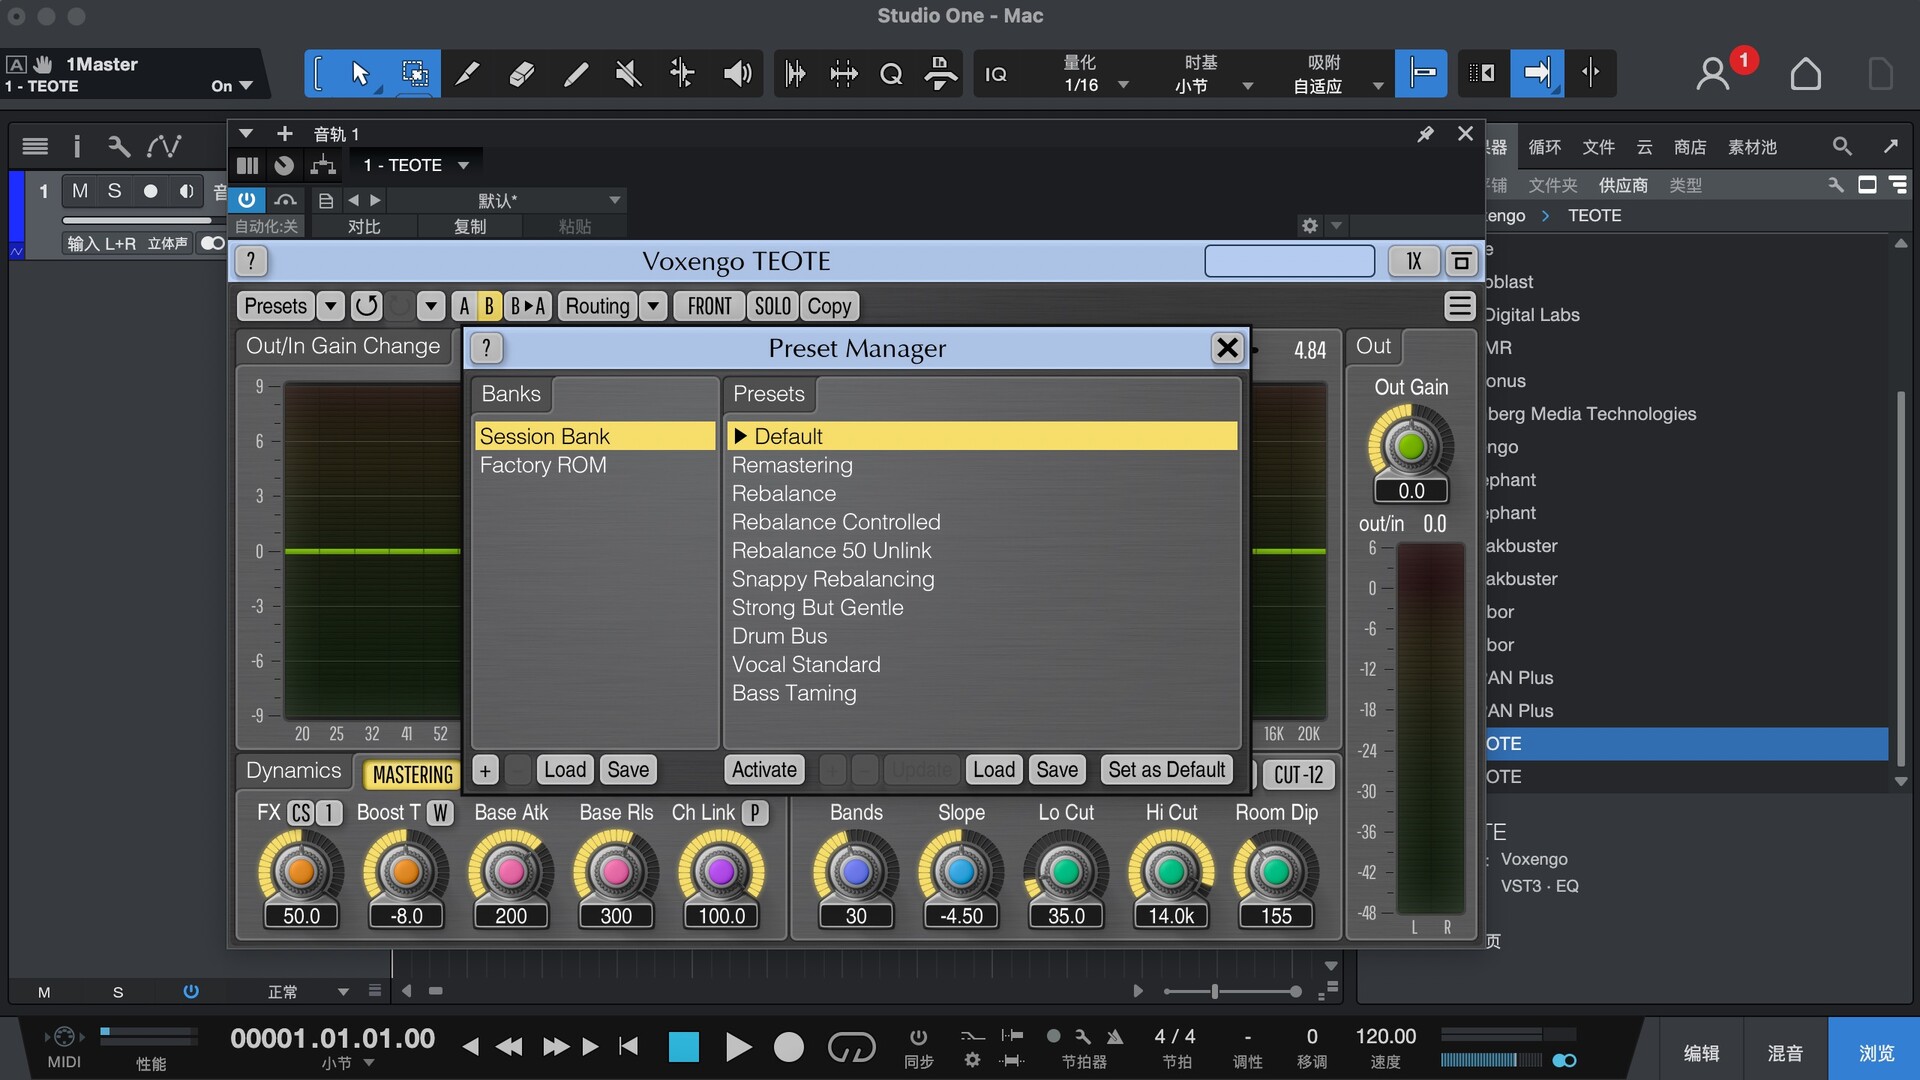The height and width of the screenshot is (1080, 1920).
Task: Select the Listen speaker tool
Action: (737, 73)
